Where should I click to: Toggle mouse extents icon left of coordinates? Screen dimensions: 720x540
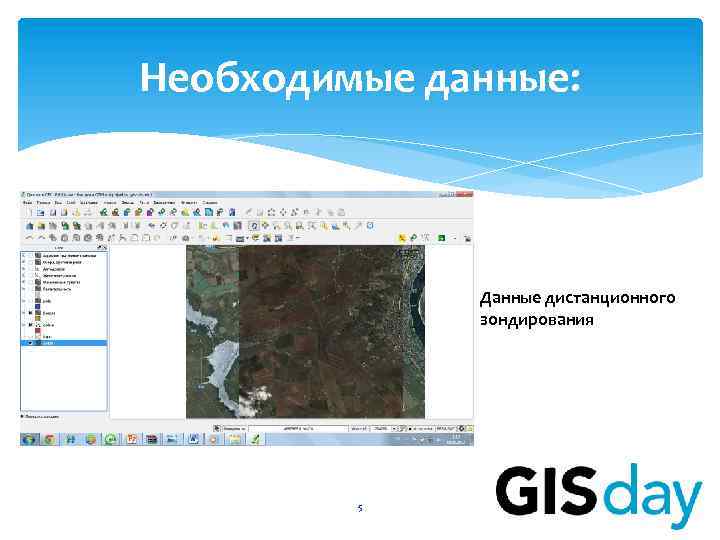point(217,428)
